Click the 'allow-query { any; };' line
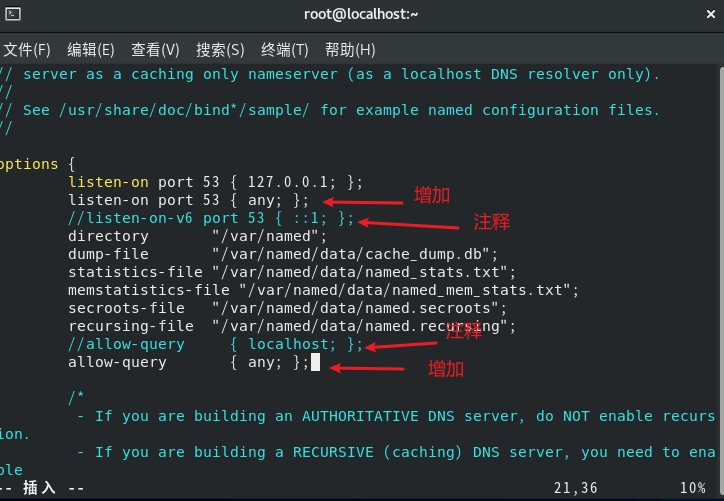The width and height of the screenshot is (724, 501). click(x=188, y=362)
